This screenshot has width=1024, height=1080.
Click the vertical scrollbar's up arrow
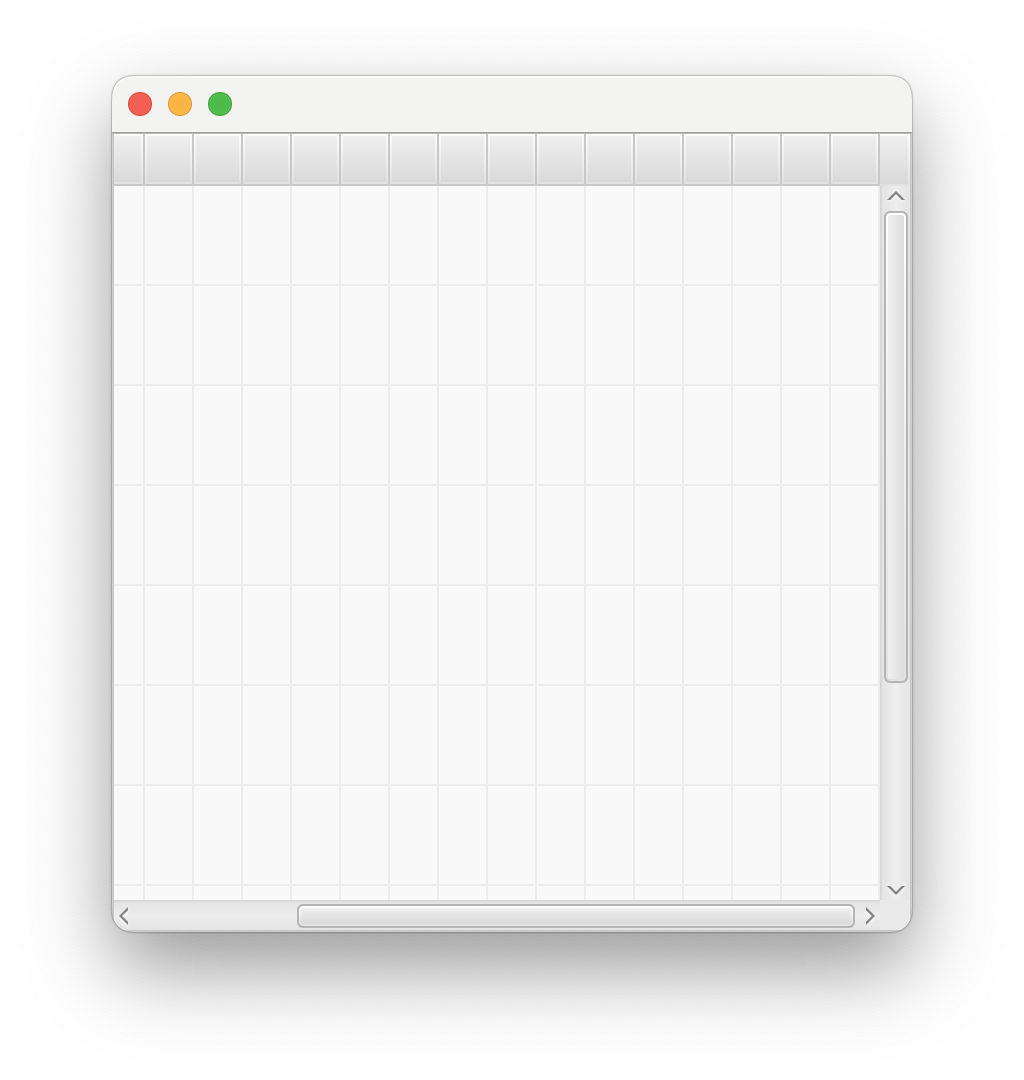tap(895, 197)
